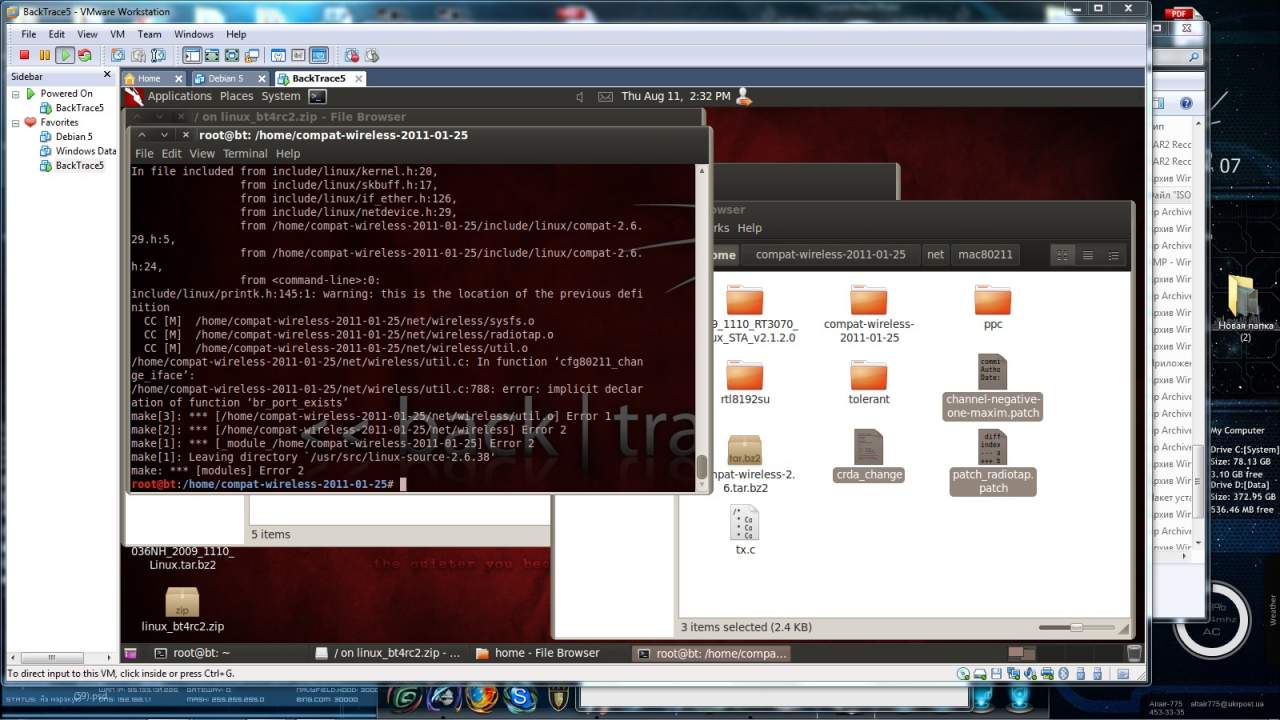Click the workspace switcher in bottom panel
The height and width of the screenshot is (720, 1280).
click(x=1021, y=653)
